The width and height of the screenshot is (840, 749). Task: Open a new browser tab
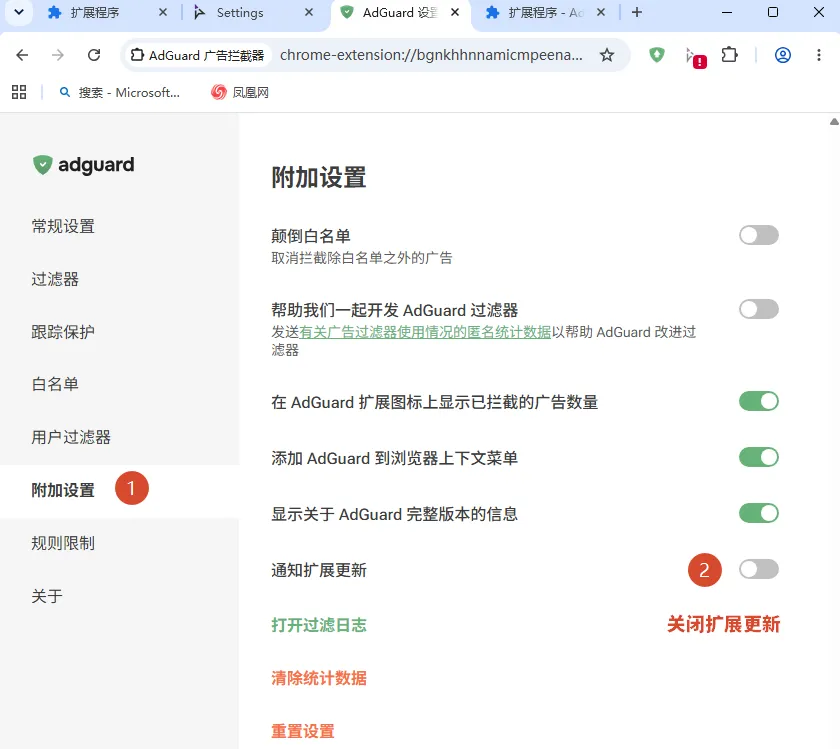tap(636, 12)
